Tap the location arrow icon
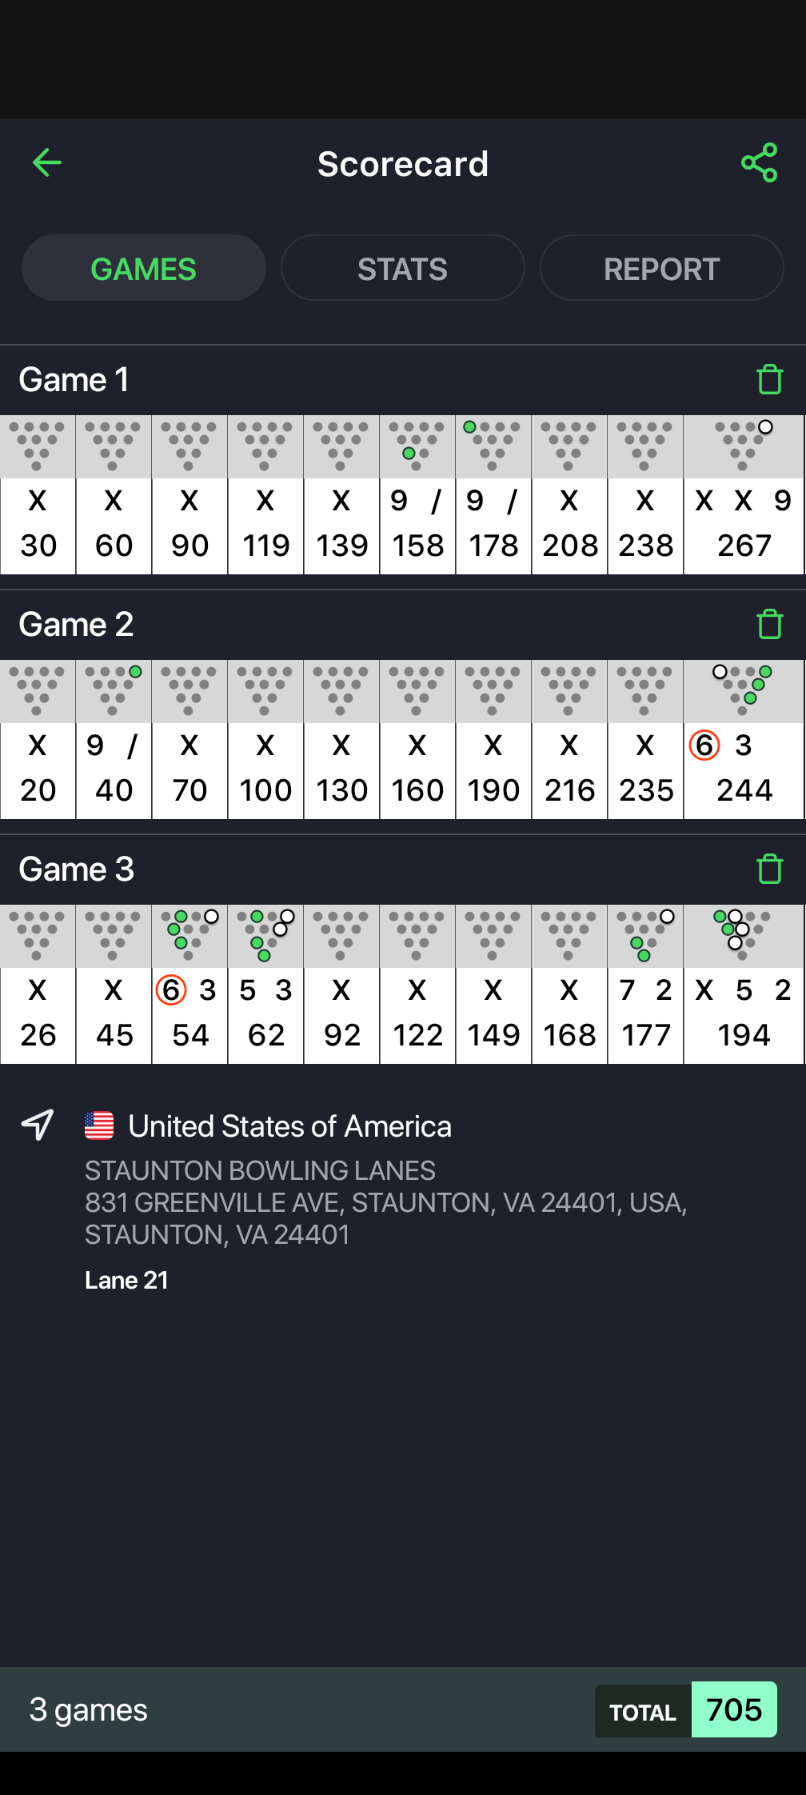This screenshot has height=1795, width=806. coord(38,1125)
